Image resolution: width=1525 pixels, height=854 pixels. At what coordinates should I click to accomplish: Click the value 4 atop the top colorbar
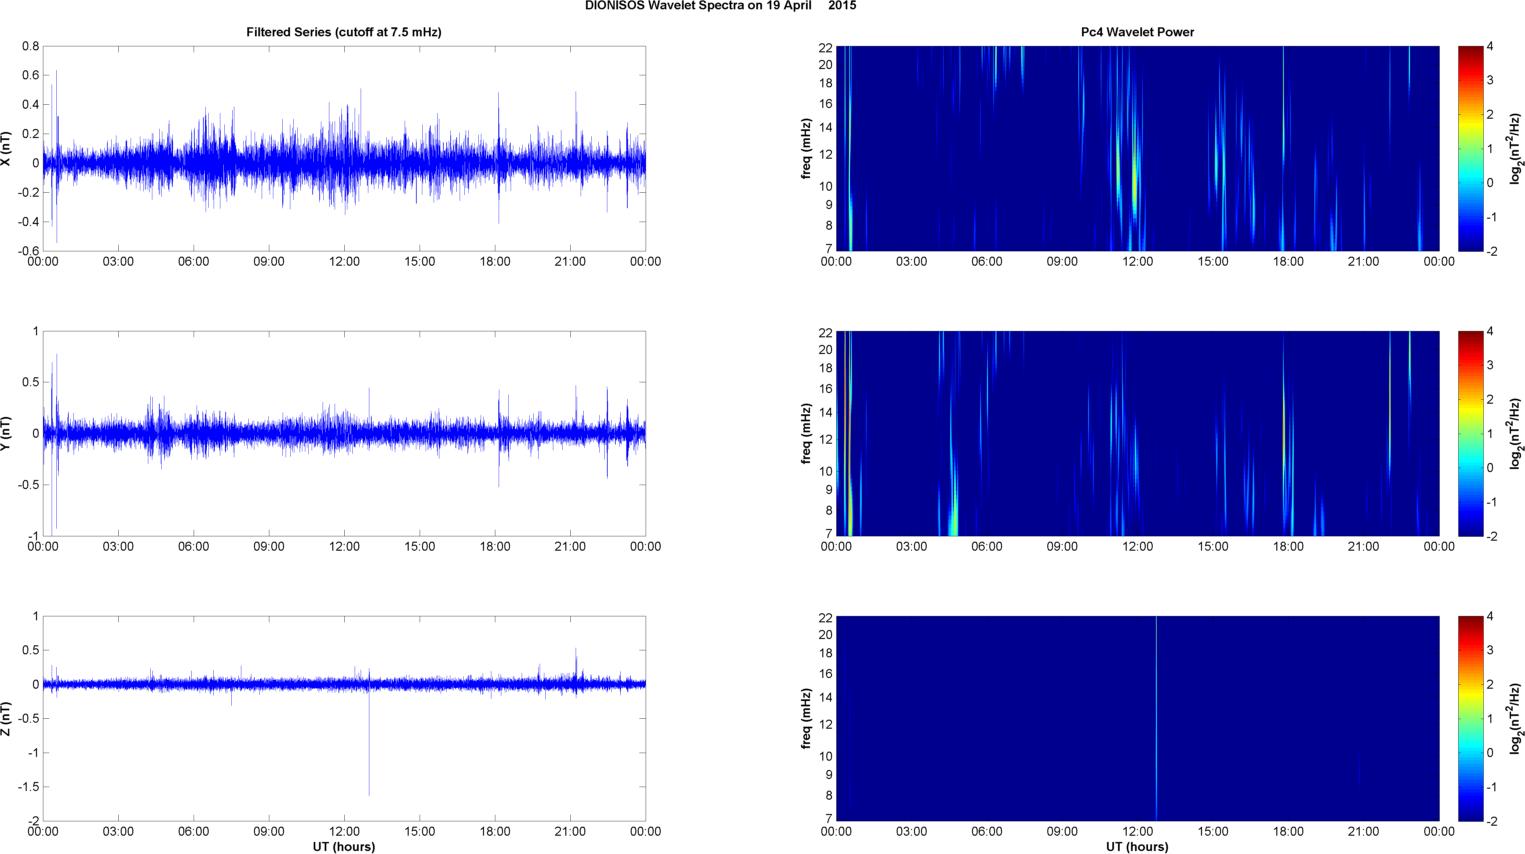tap(1491, 47)
